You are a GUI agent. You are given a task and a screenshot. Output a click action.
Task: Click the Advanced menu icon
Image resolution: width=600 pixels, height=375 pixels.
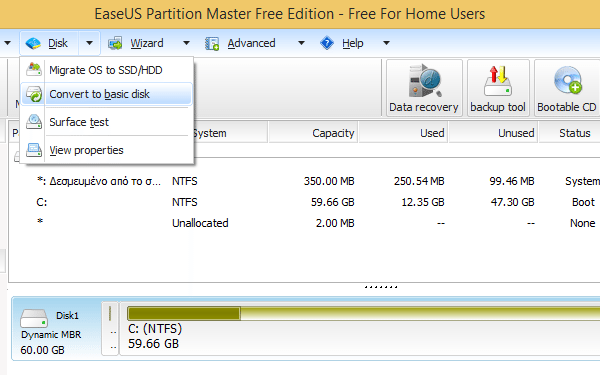click(212, 43)
